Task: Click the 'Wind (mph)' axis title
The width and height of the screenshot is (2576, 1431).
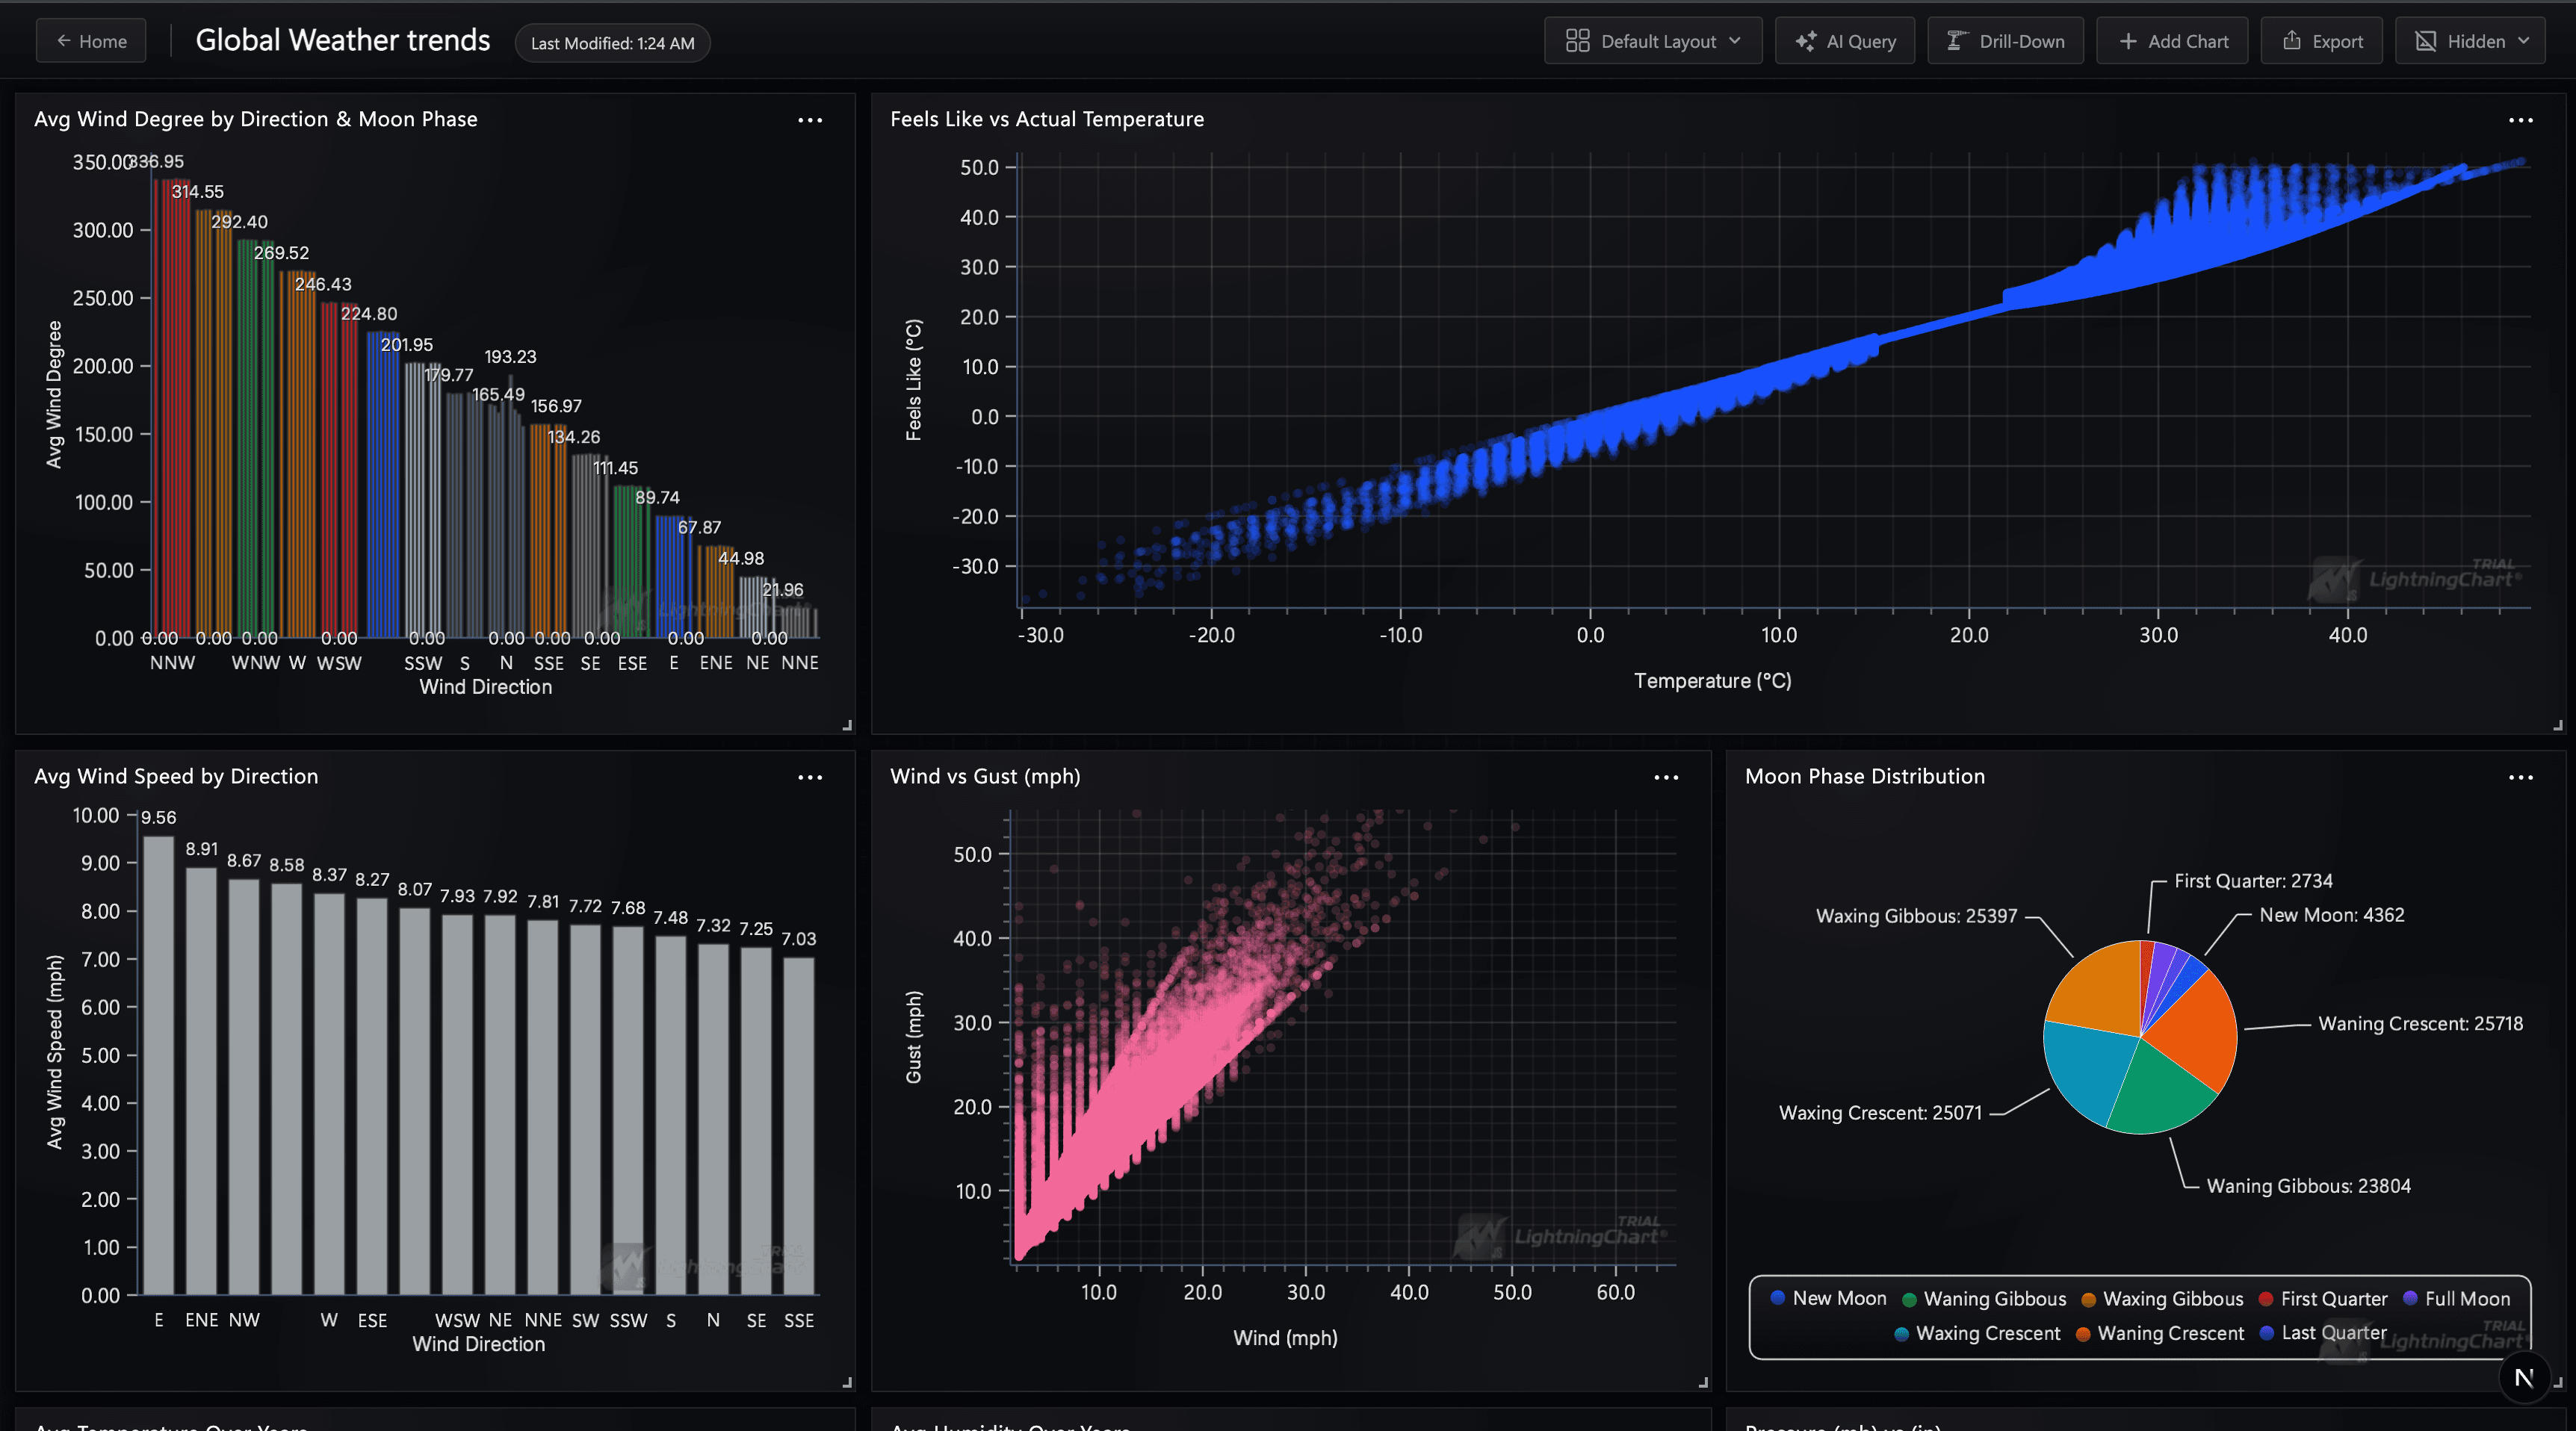Action: coord(1285,1338)
